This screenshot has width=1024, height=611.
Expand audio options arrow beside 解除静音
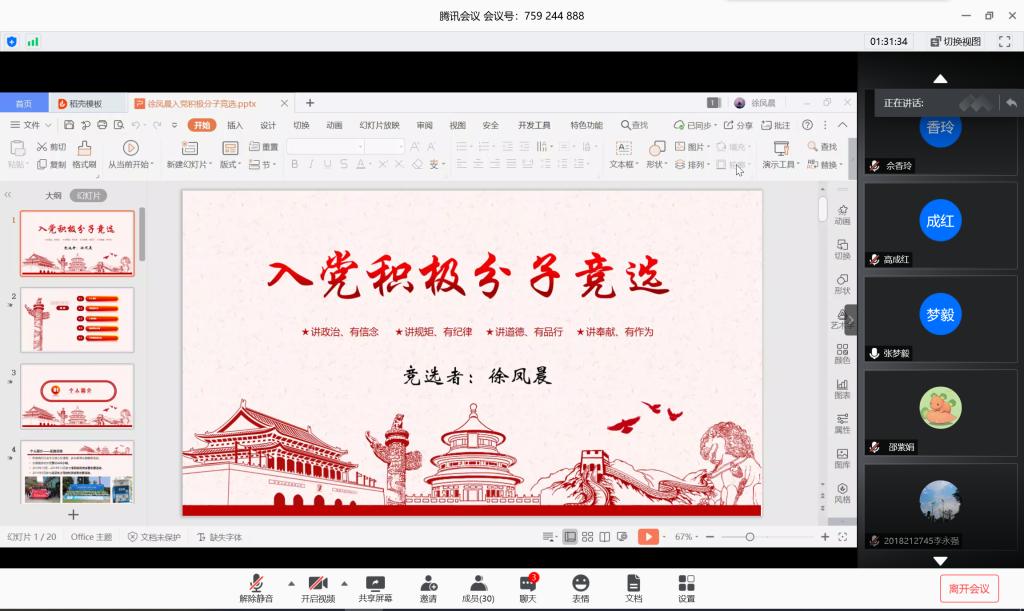click(x=291, y=582)
